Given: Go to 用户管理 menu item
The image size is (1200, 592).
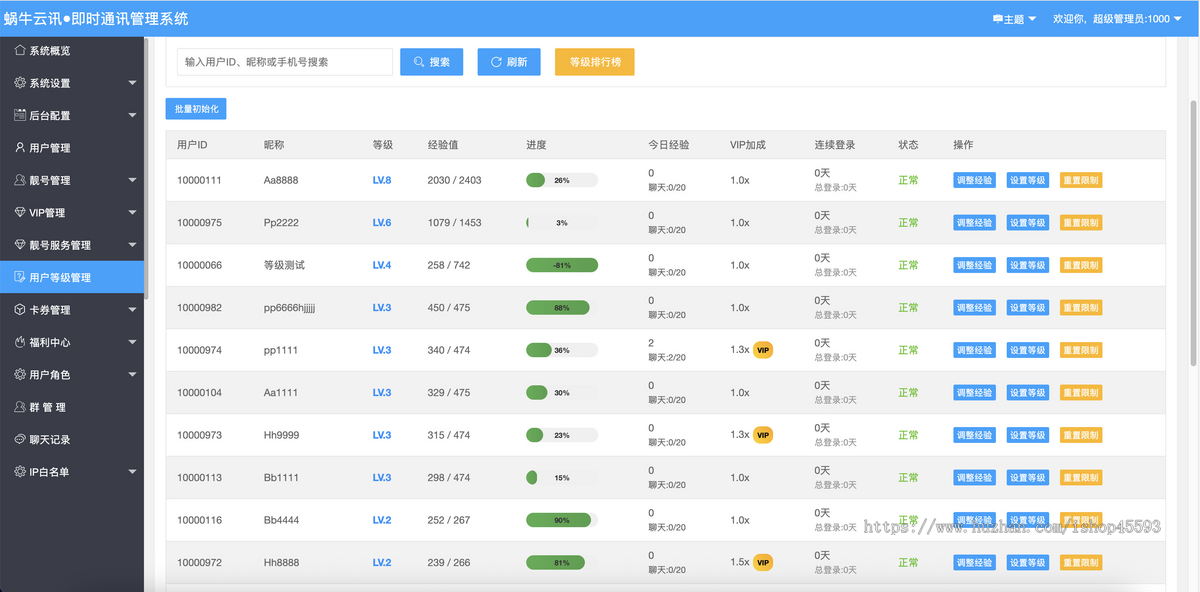Looking at the screenshot, I should [72, 148].
